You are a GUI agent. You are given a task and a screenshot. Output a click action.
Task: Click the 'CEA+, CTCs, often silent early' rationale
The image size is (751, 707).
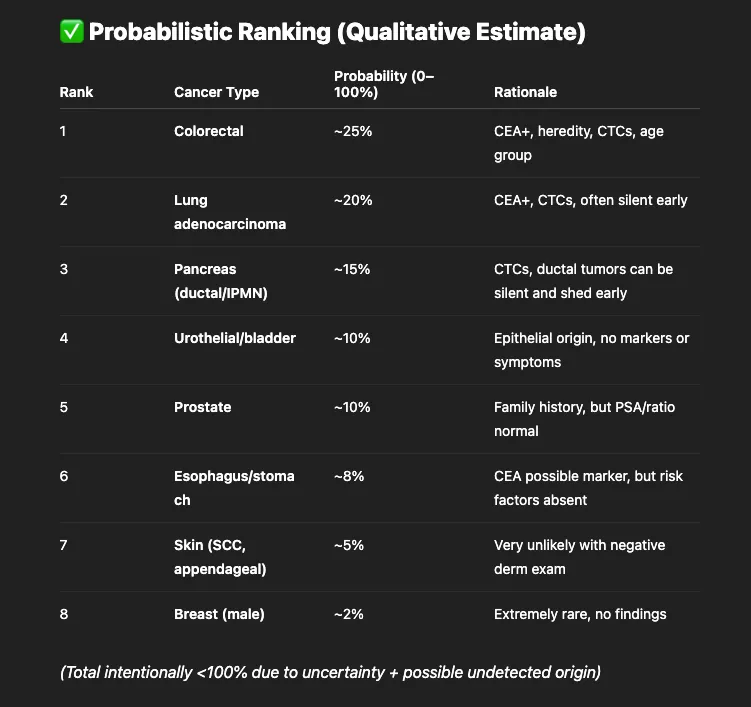[x=591, y=200]
